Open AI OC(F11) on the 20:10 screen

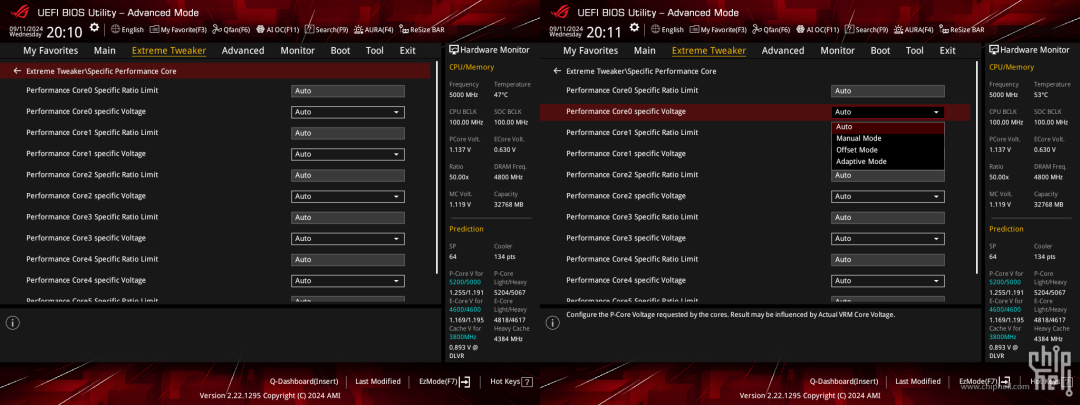[278, 30]
